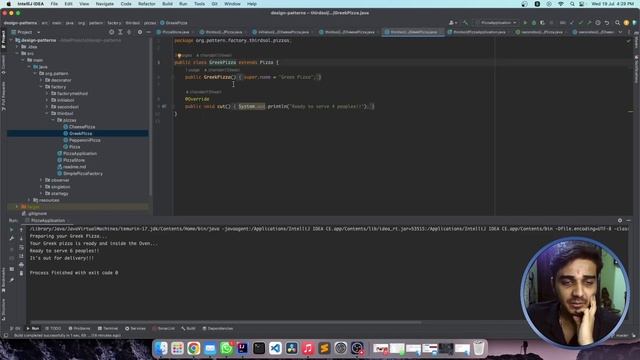Collapse the thirdsol folder

click(47, 113)
